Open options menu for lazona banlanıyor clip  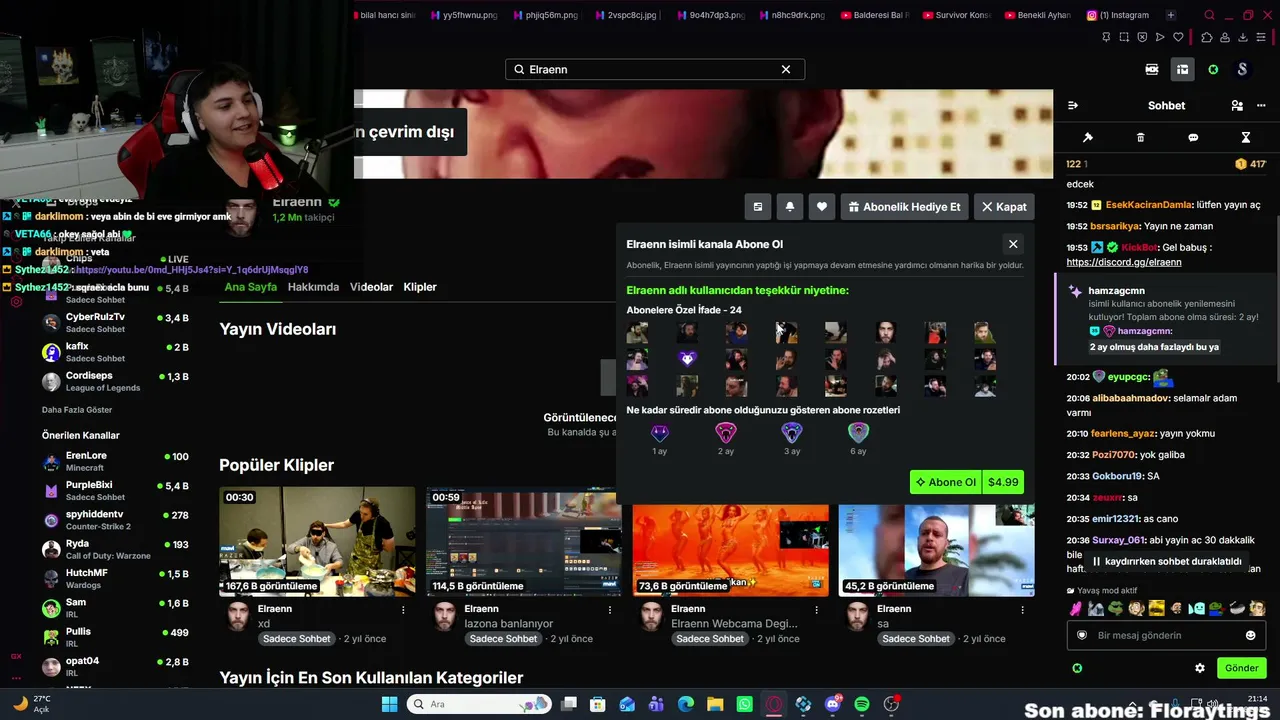(x=610, y=609)
